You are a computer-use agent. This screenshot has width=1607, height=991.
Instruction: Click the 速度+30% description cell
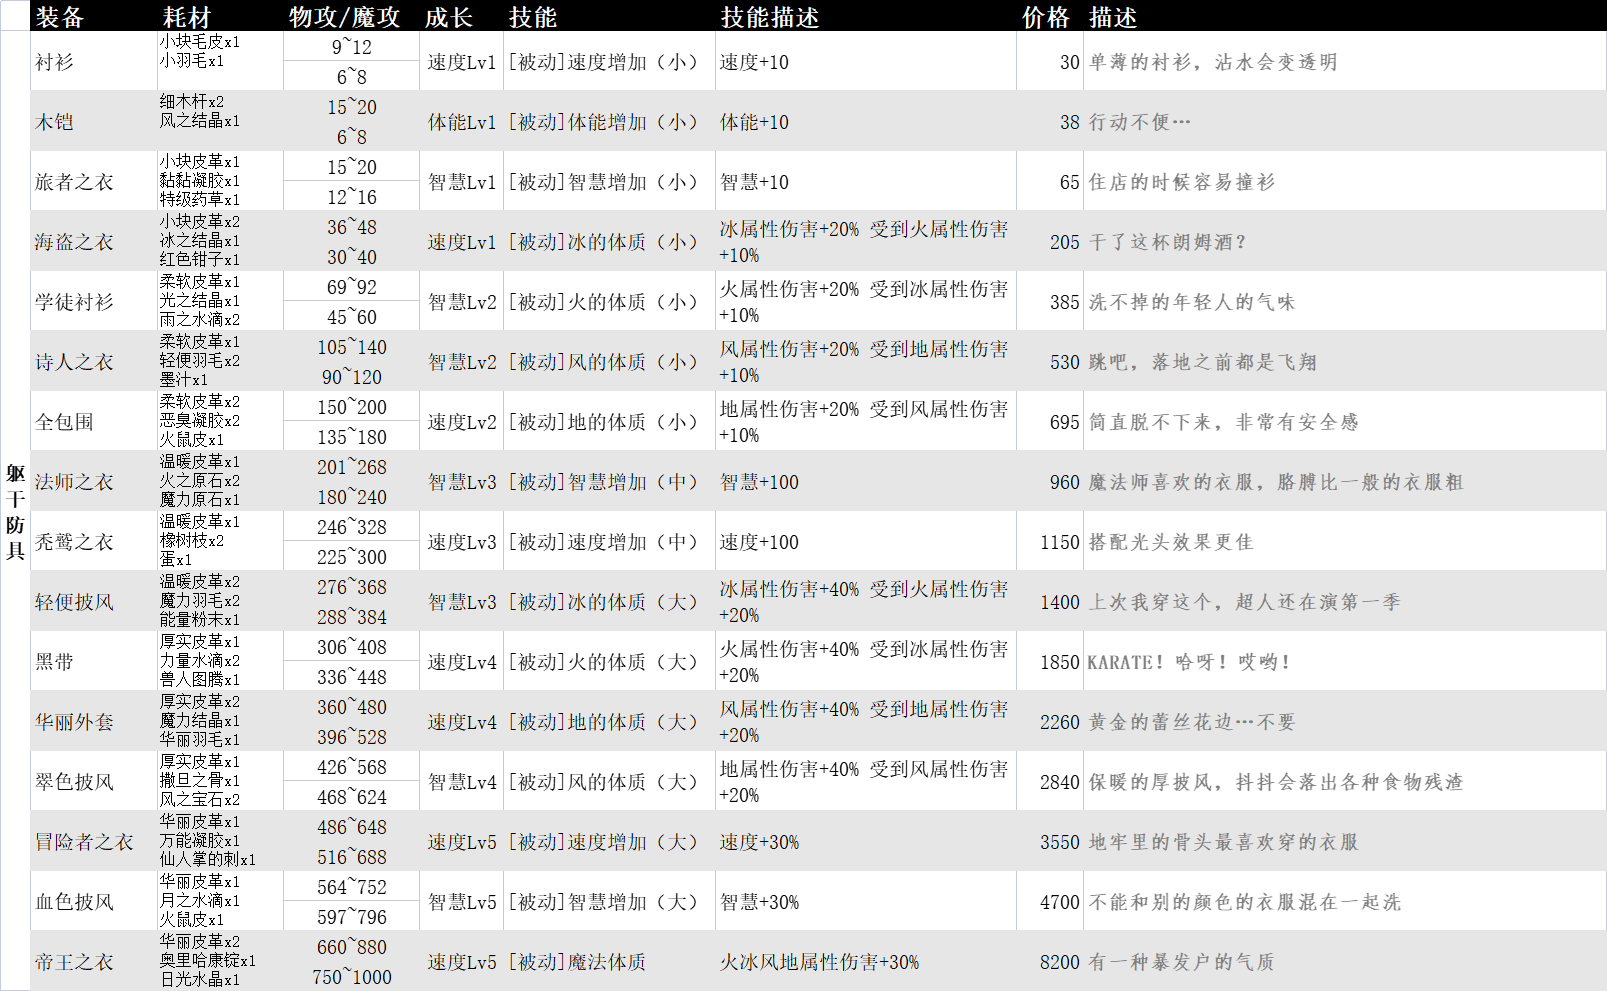point(866,841)
